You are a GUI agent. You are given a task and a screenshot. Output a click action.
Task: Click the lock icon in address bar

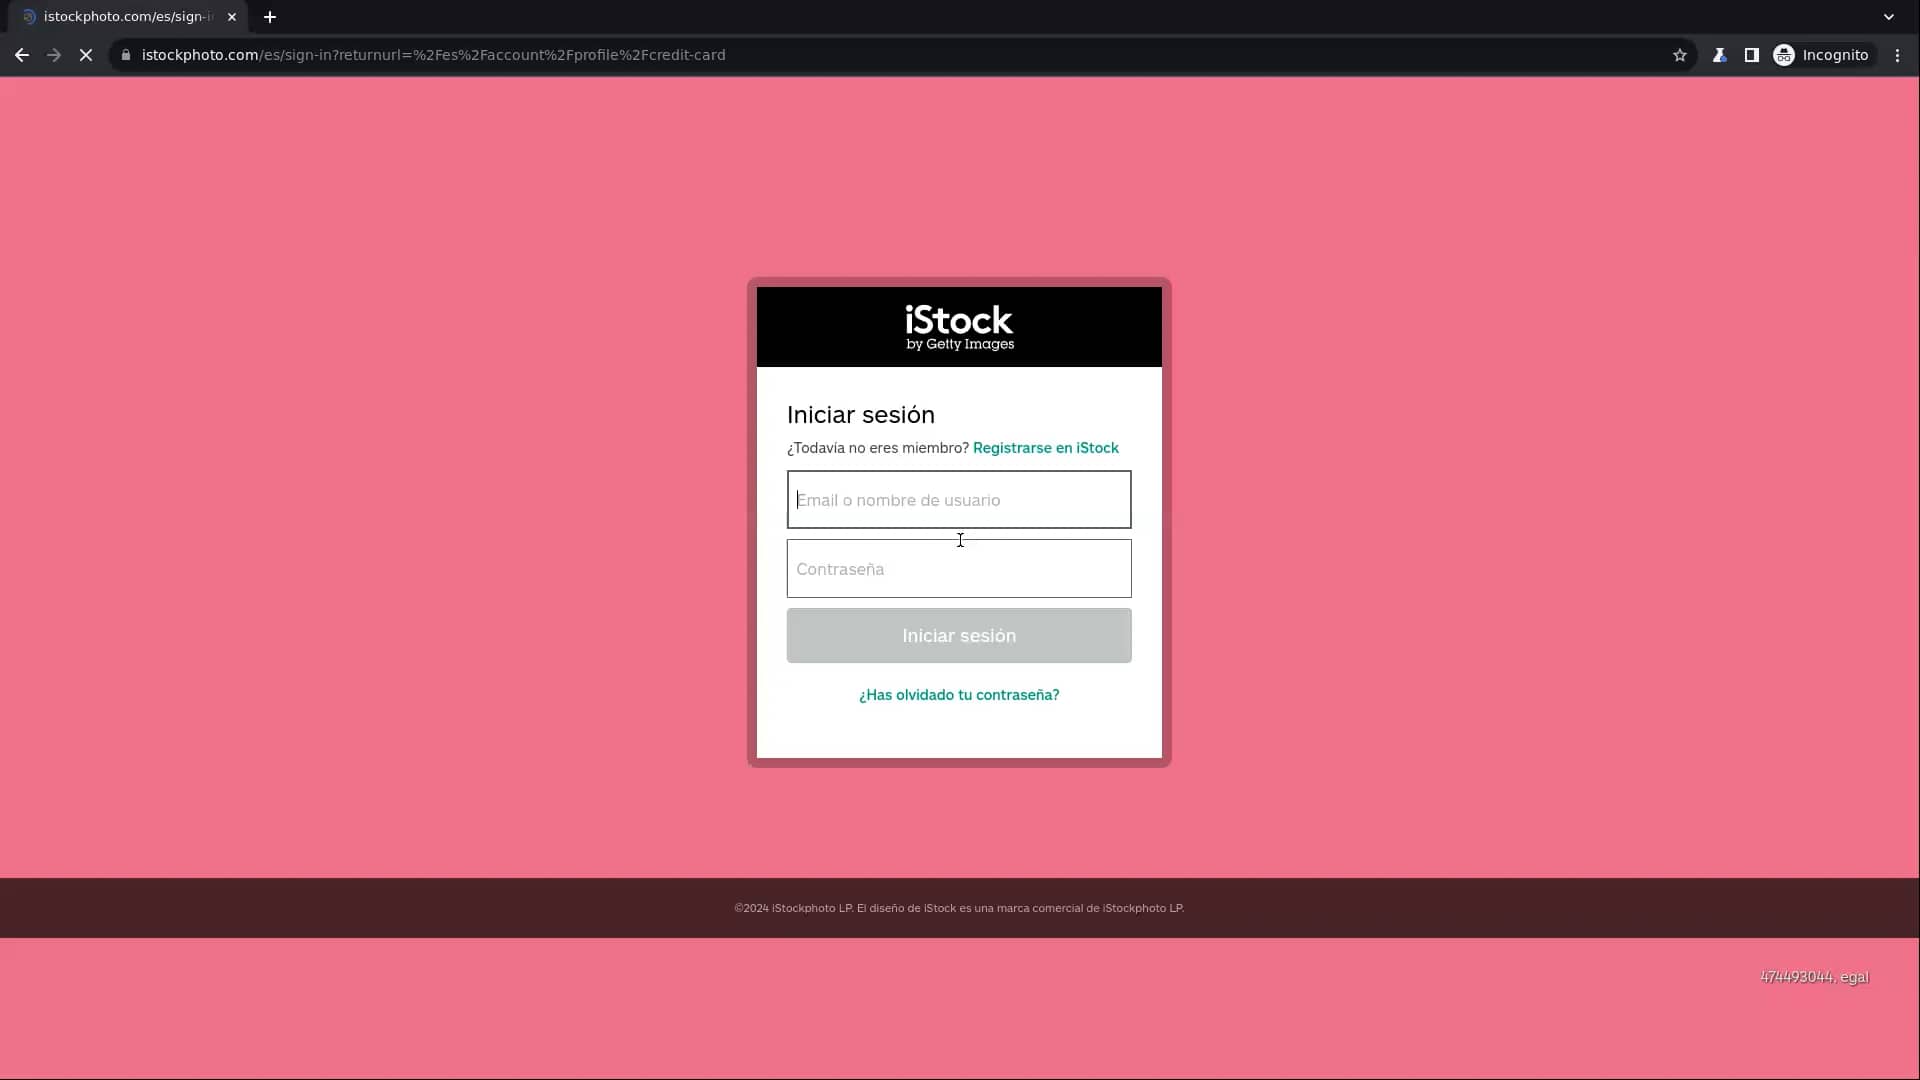(126, 55)
